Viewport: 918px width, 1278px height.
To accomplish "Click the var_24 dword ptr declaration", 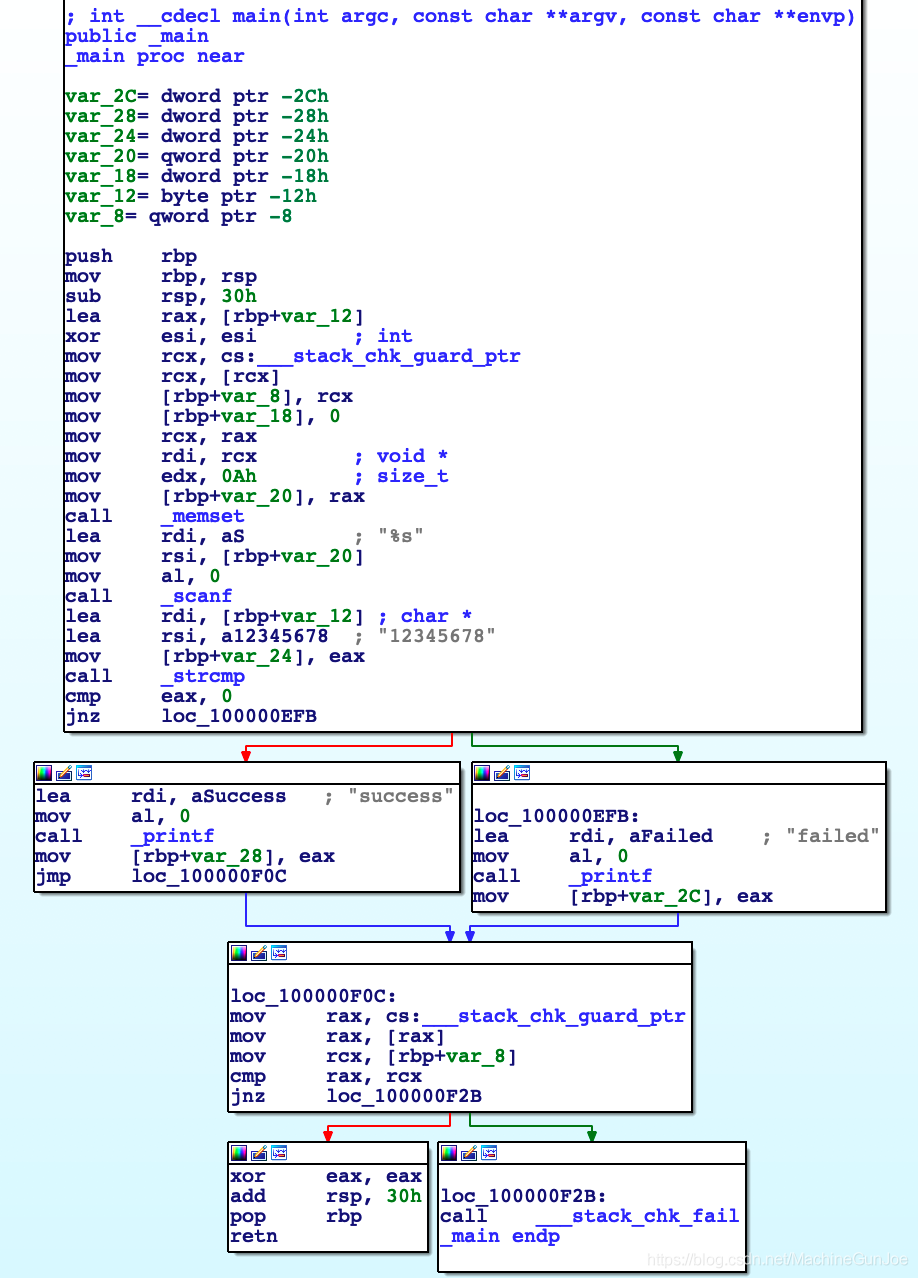I will [196, 136].
